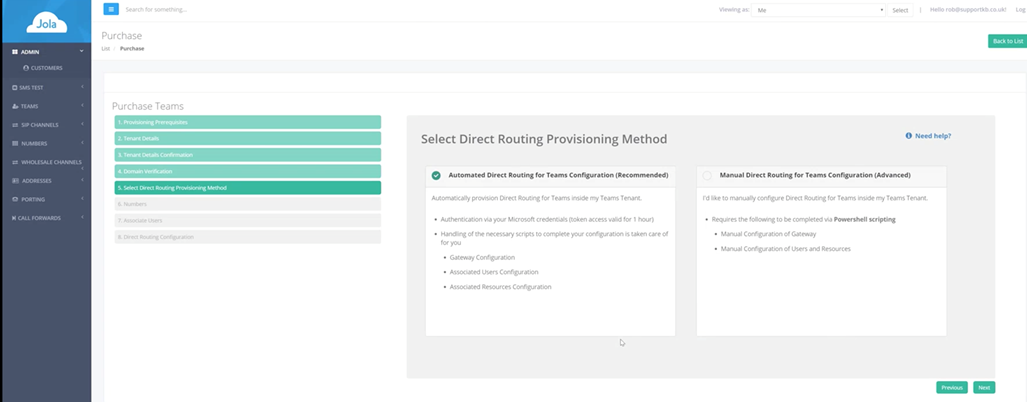Click Associated Resources Configuration bullet
This screenshot has width=1027, height=402.
[500, 287]
